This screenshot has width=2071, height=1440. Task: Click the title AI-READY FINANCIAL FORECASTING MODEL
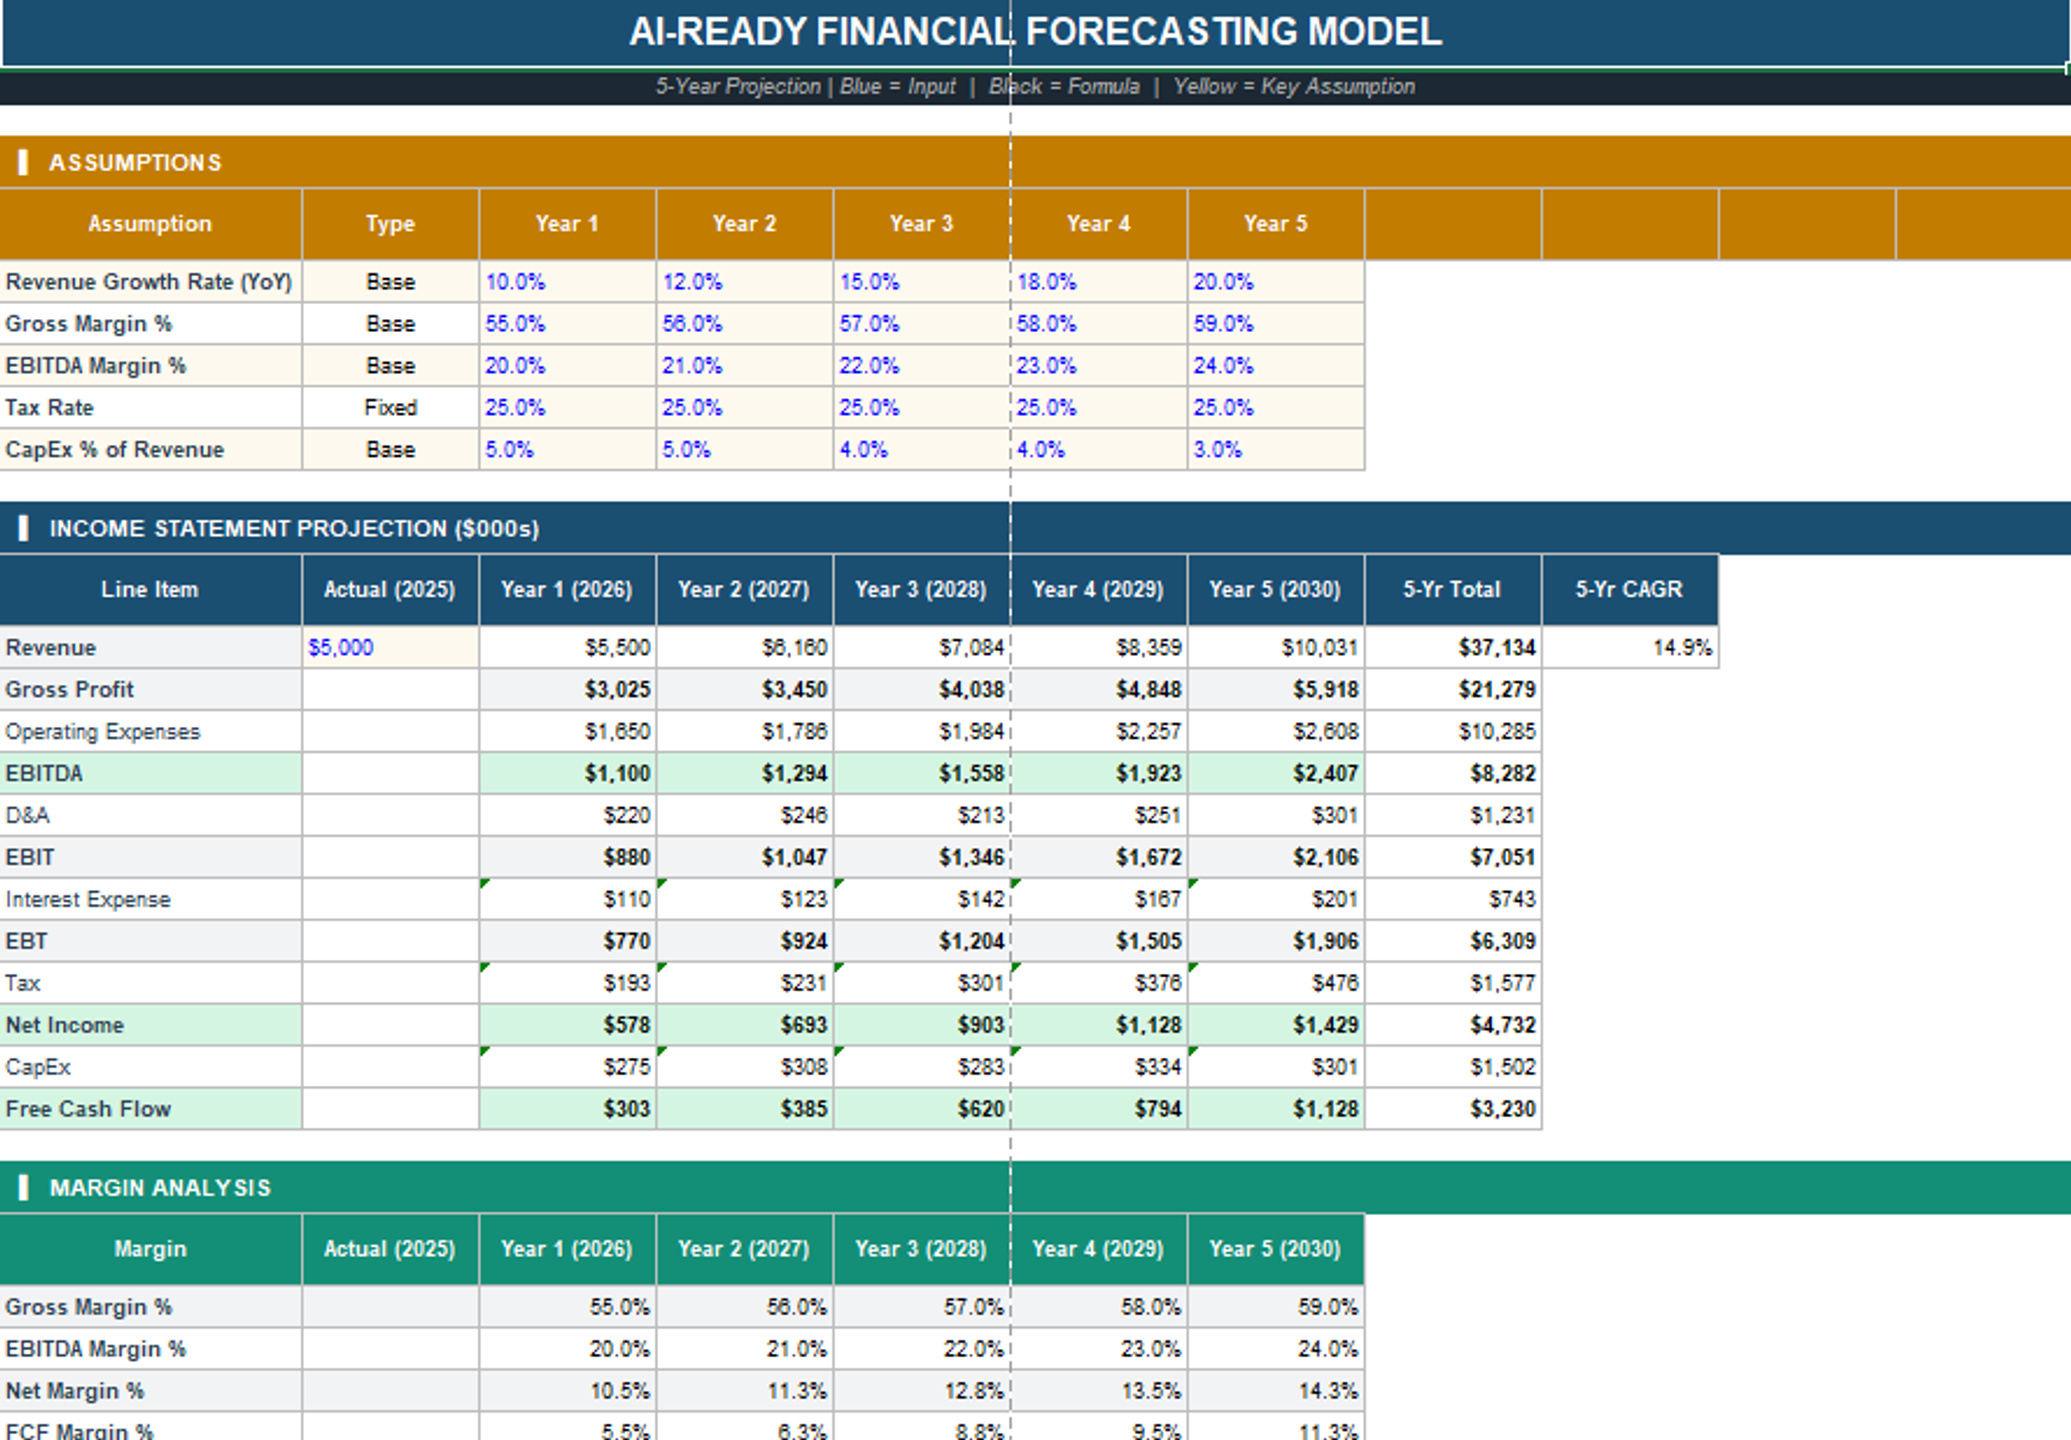pyautogui.click(x=1035, y=32)
